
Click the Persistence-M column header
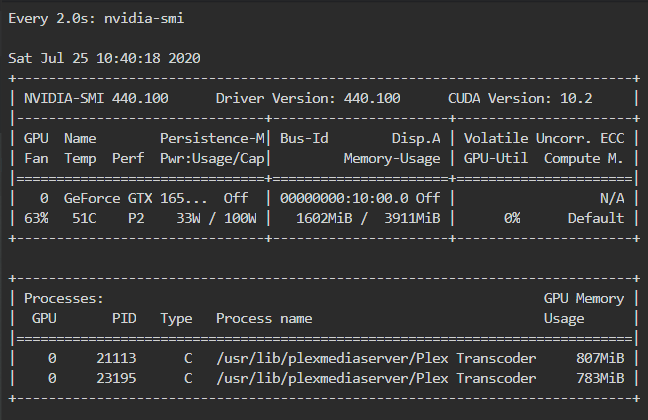(x=212, y=138)
